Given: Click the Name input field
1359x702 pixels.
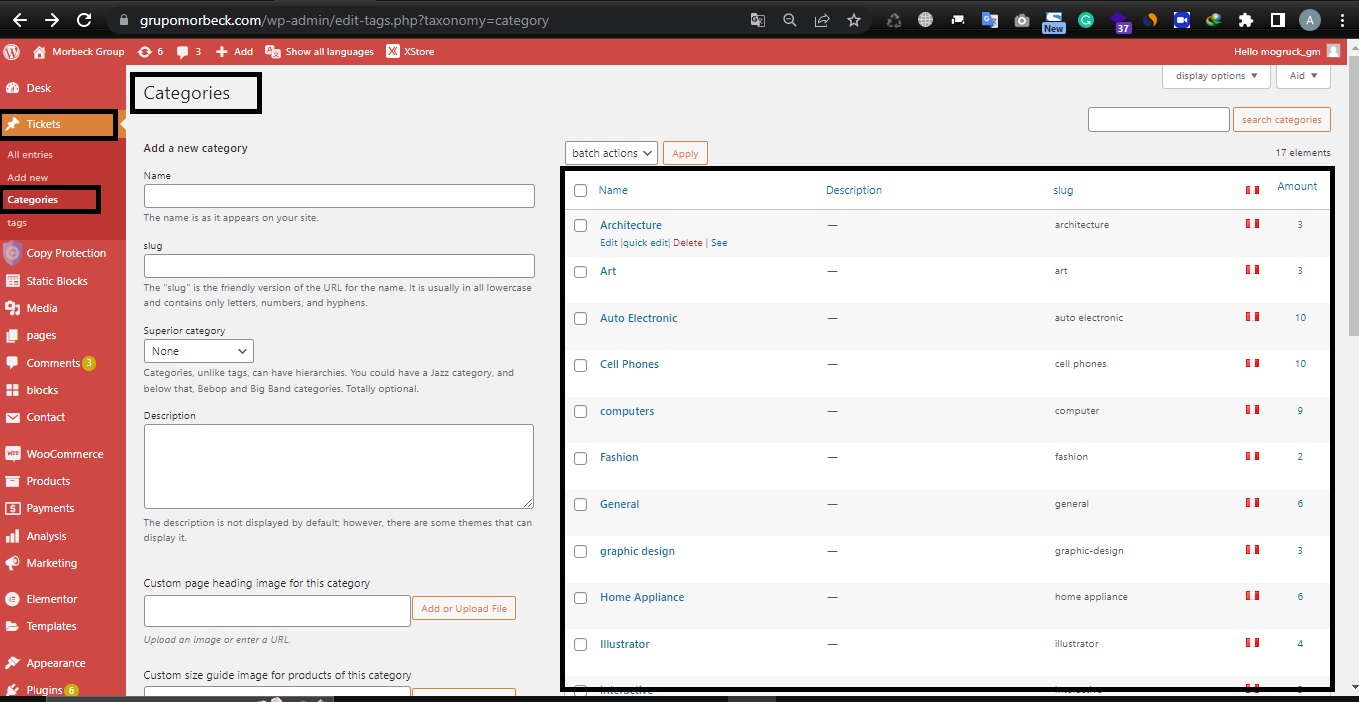Looking at the screenshot, I should click(x=339, y=196).
